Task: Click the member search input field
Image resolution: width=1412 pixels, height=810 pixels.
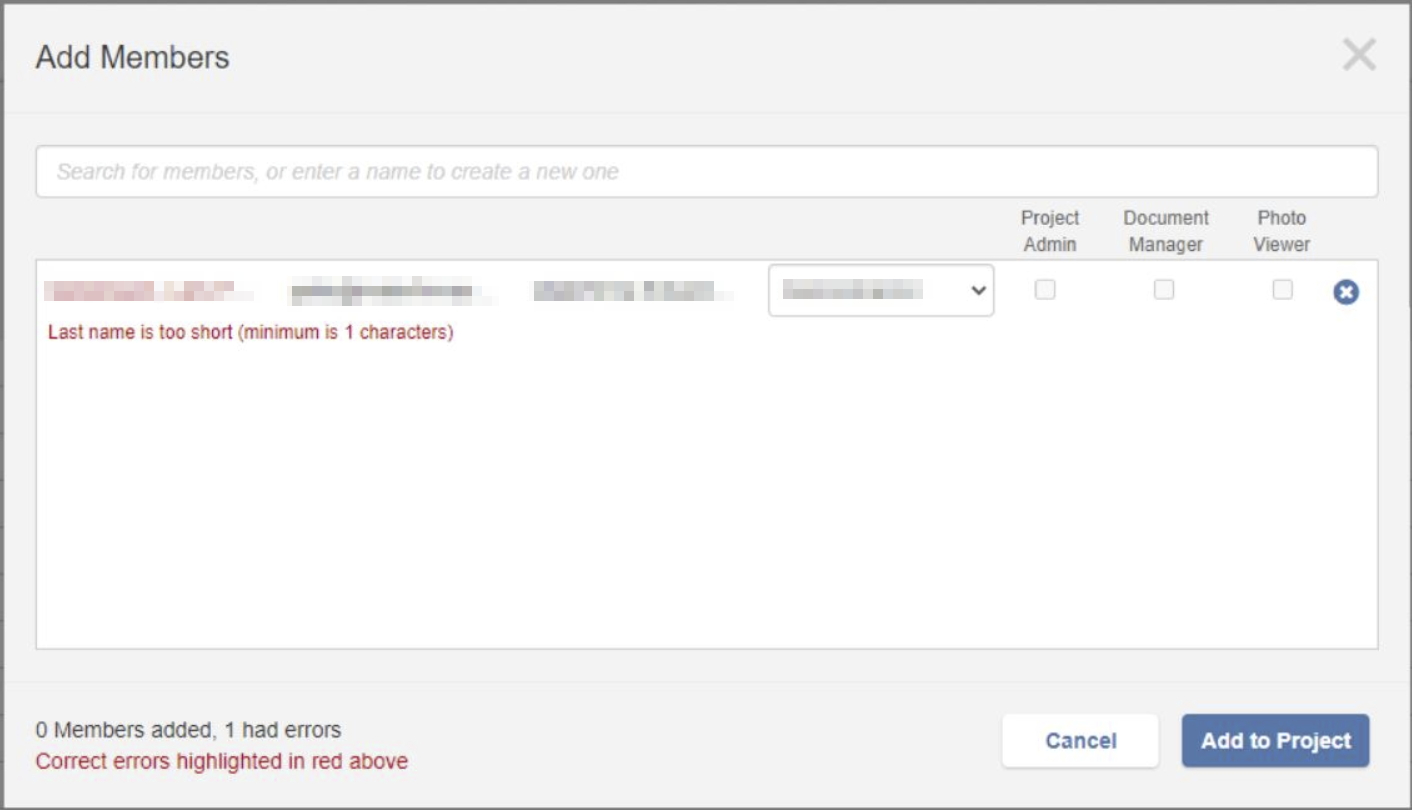Action: click(x=706, y=172)
